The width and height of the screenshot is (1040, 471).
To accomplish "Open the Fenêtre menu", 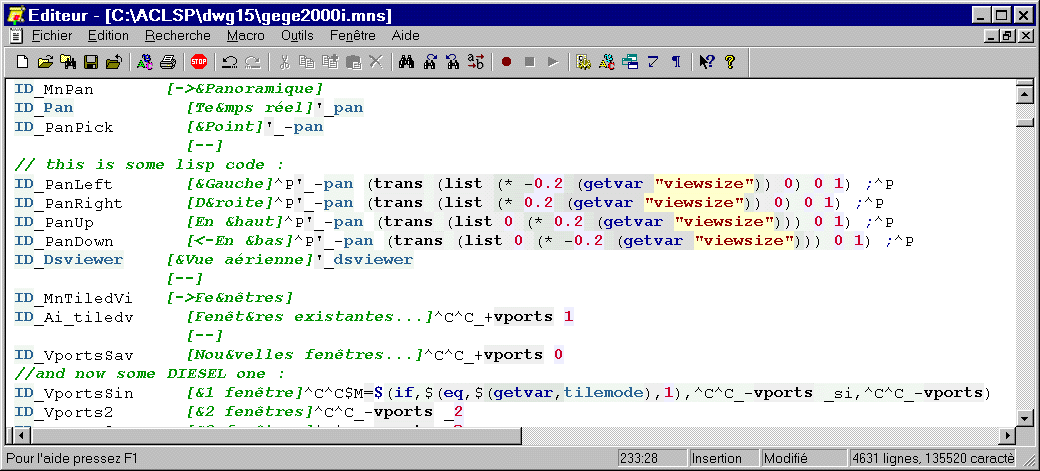I will click(352, 36).
